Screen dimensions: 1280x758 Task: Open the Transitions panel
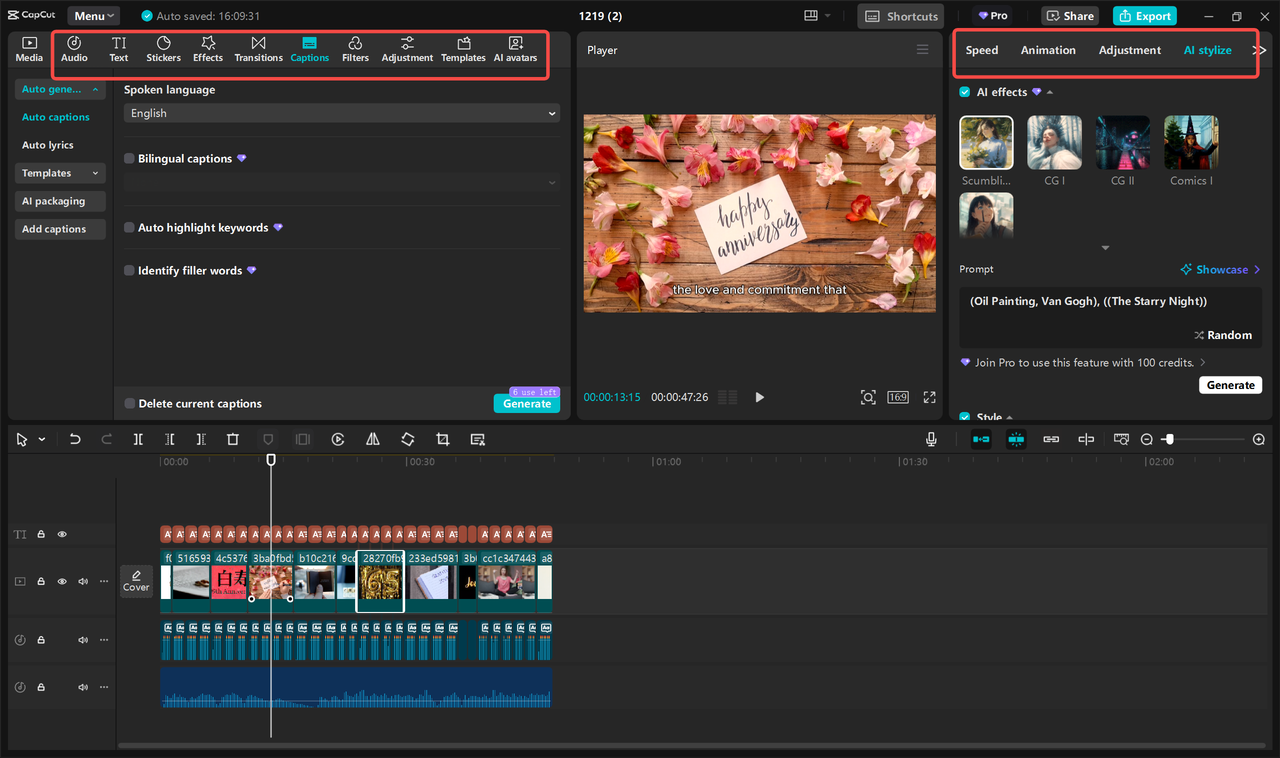(x=258, y=48)
